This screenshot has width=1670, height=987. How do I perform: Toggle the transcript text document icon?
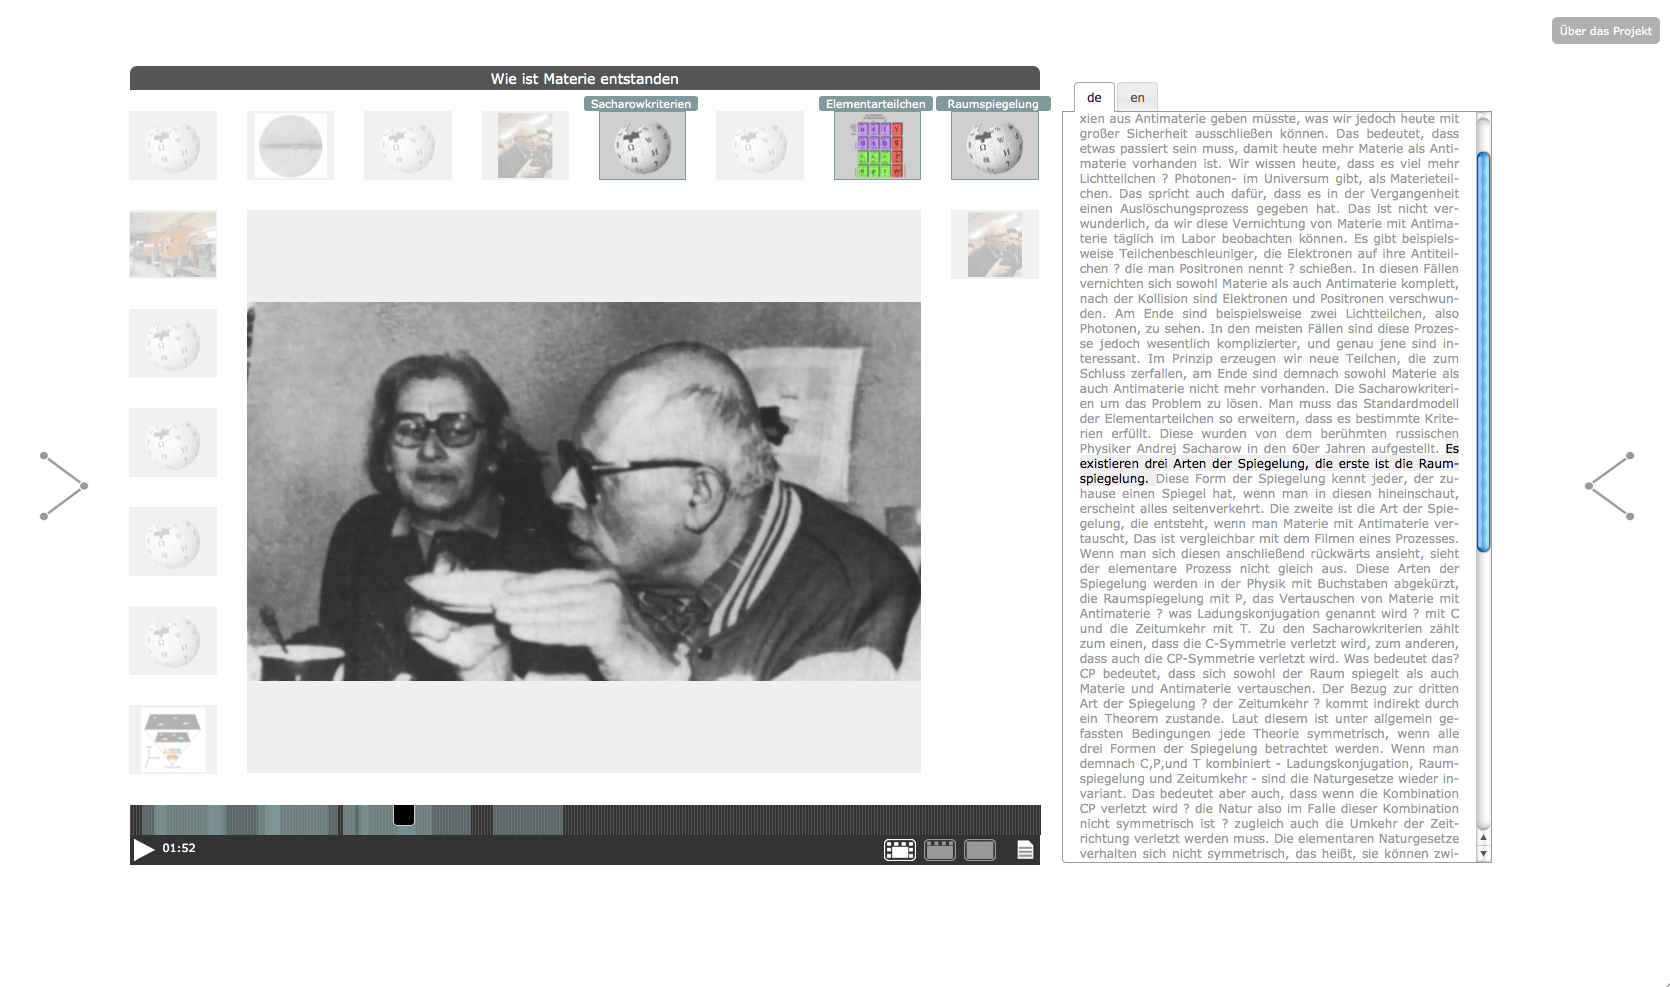(1025, 850)
